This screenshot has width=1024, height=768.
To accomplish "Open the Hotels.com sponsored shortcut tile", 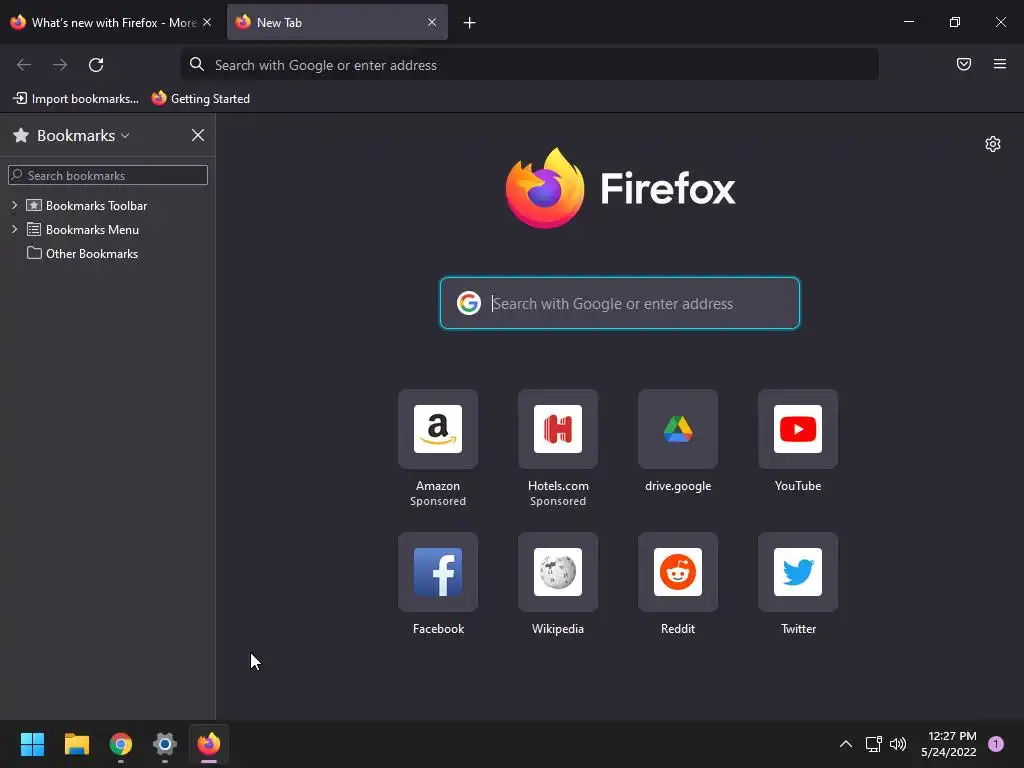I will (x=558, y=429).
